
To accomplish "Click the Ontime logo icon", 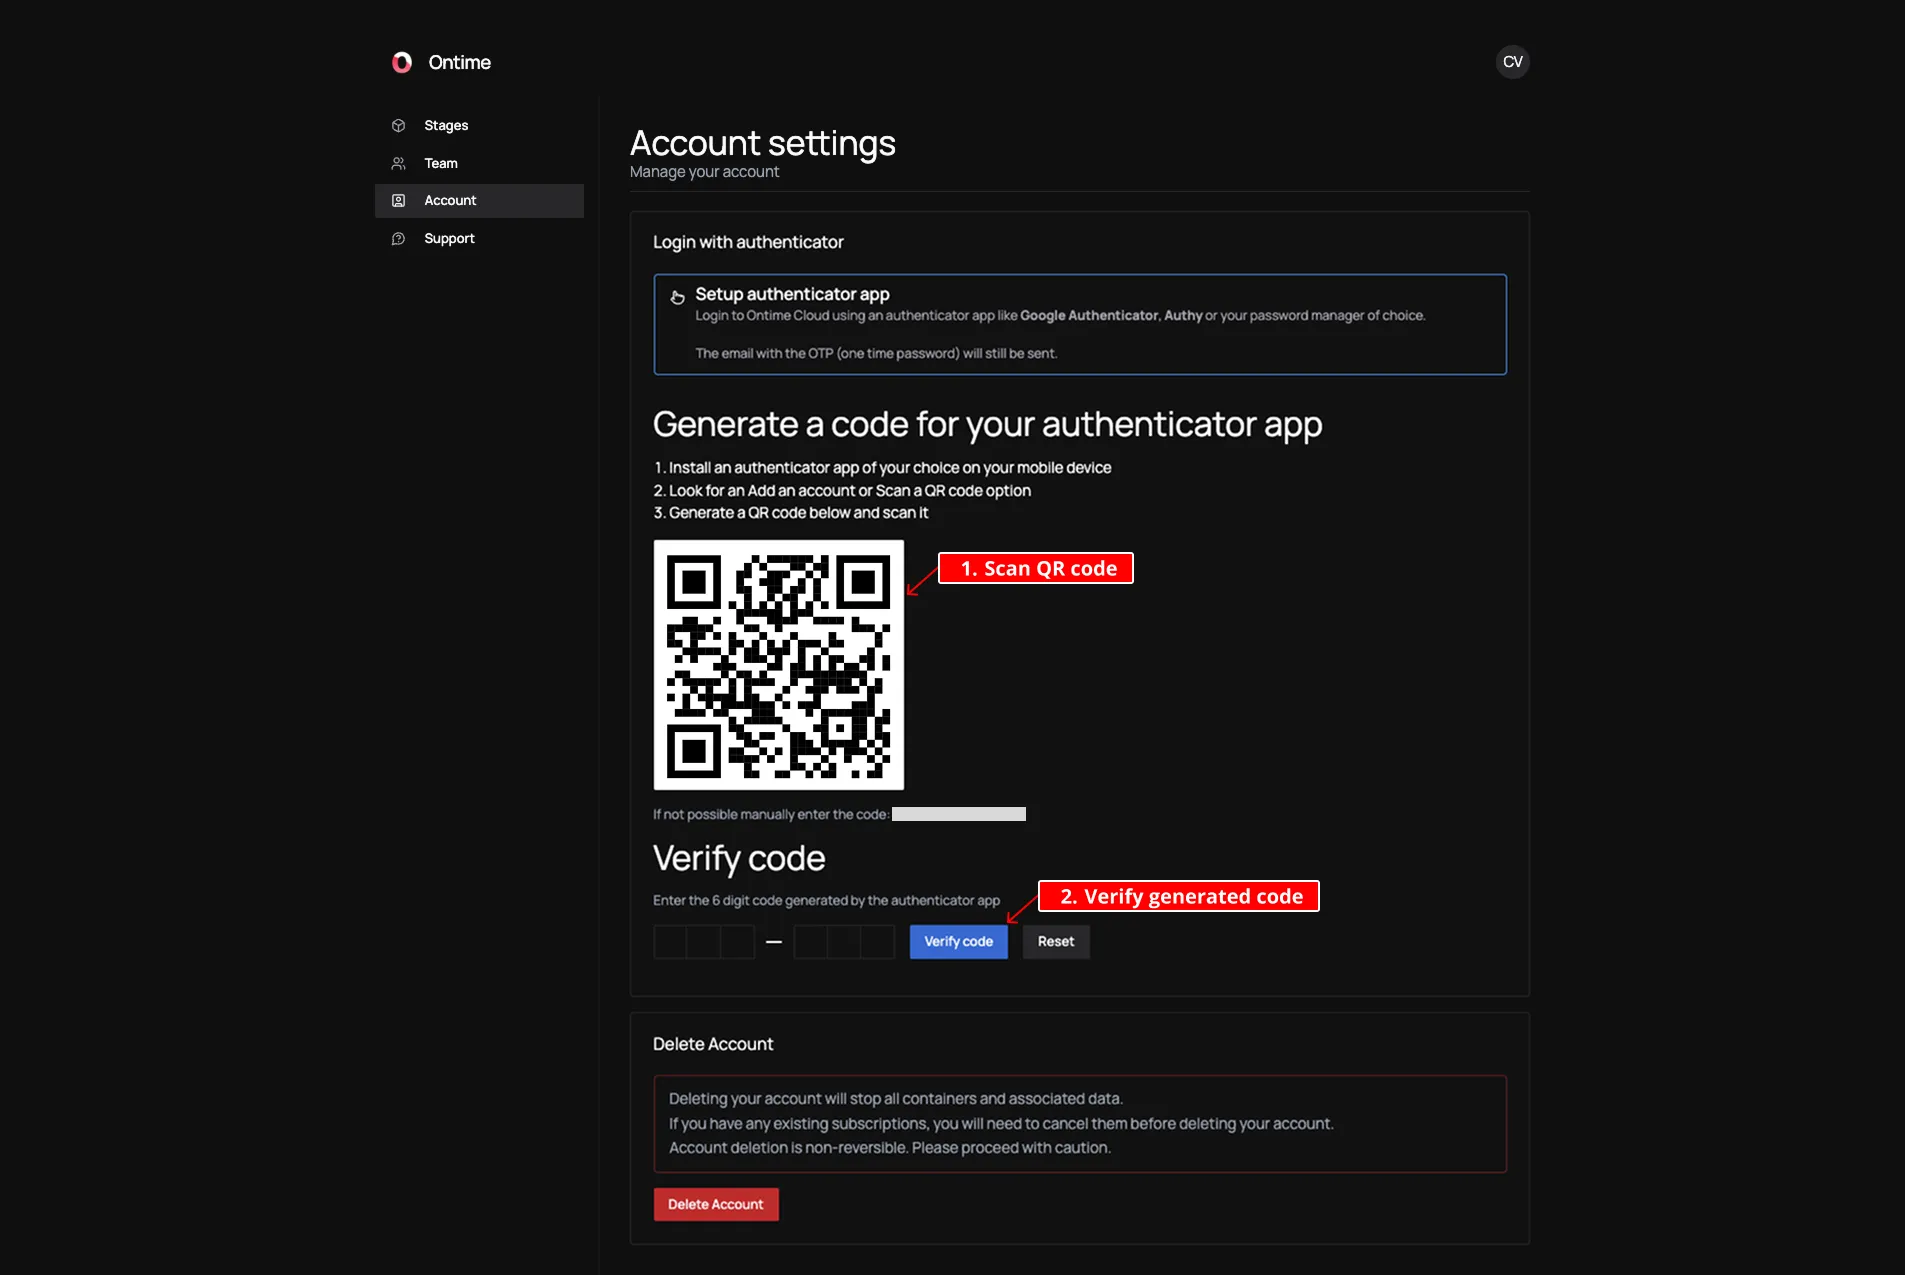I will coord(402,62).
